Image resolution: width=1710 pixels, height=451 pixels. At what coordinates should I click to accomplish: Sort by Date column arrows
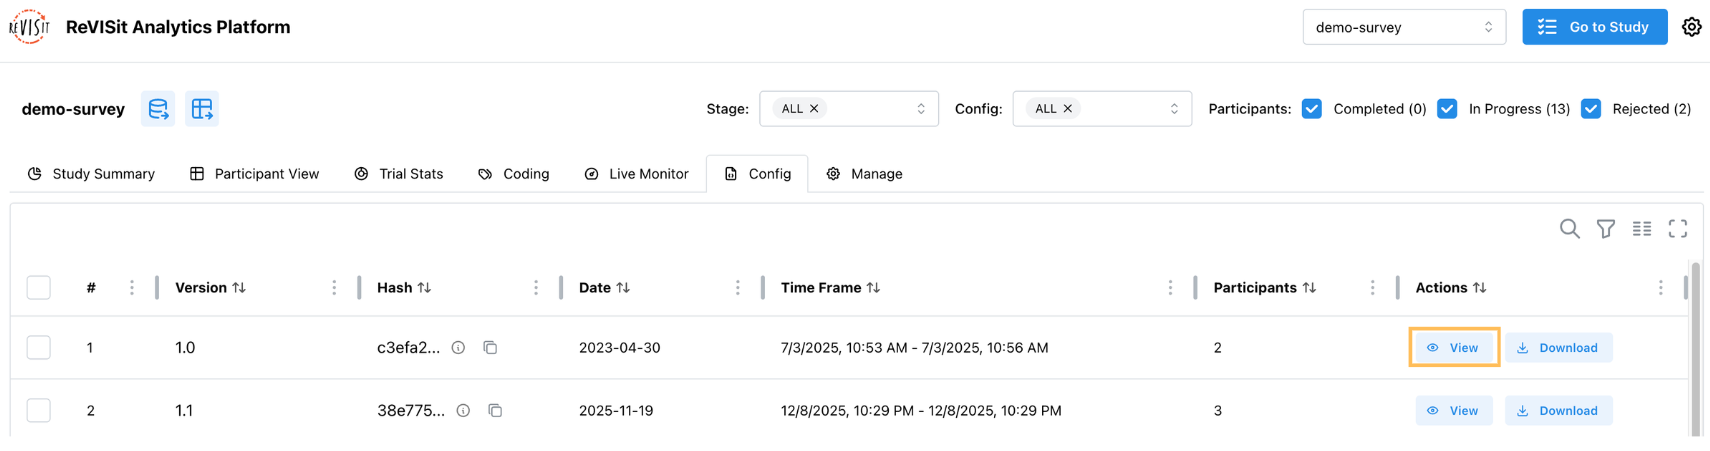point(623,288)
